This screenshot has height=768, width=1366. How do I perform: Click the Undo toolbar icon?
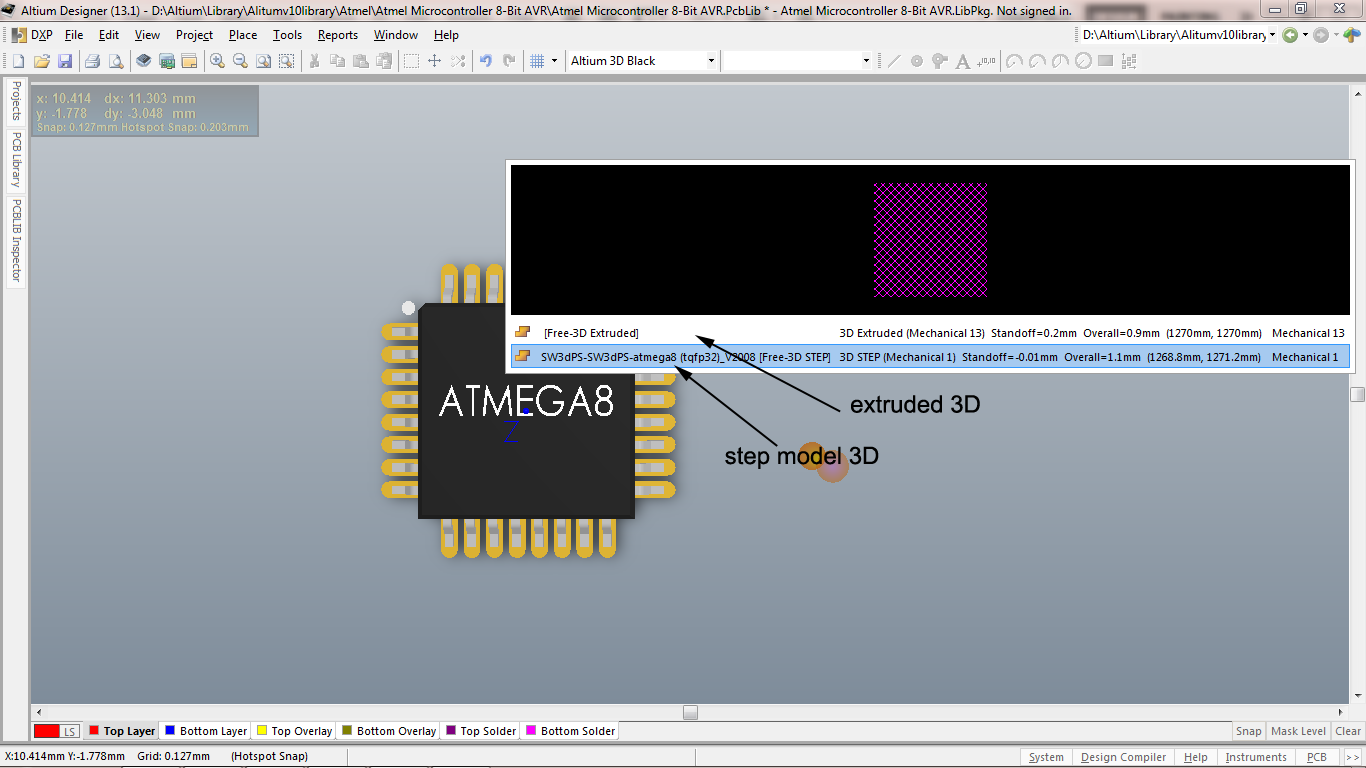click(487, 61)
